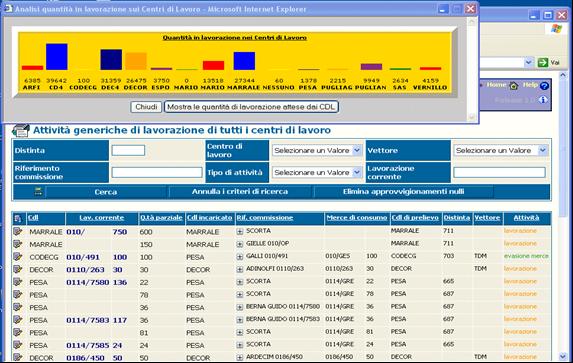This screenshot has width=573, height=363.
Task: Open edit icon for CODECG 010/491 row
Action: pyautogui.click(x=18, y=257)
